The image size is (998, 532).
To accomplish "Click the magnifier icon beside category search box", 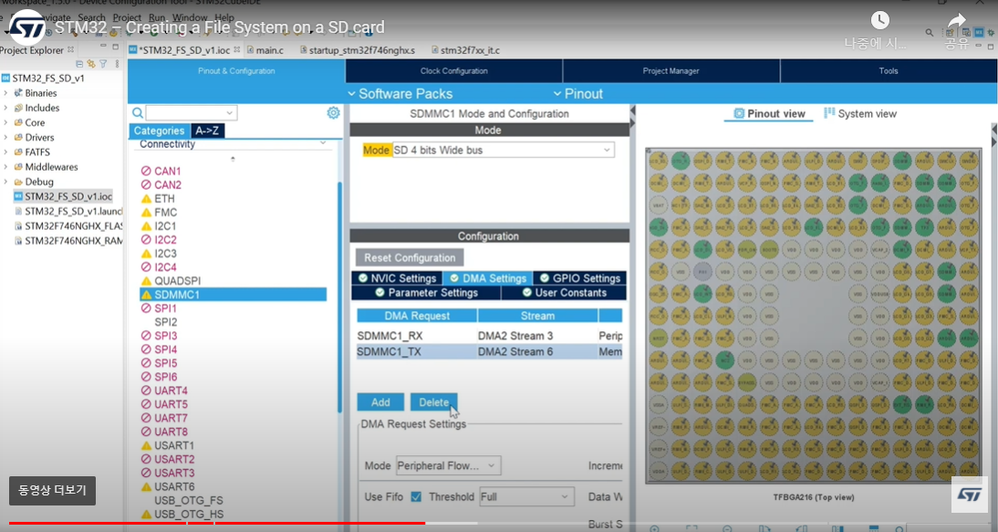I will pos(137,113).
